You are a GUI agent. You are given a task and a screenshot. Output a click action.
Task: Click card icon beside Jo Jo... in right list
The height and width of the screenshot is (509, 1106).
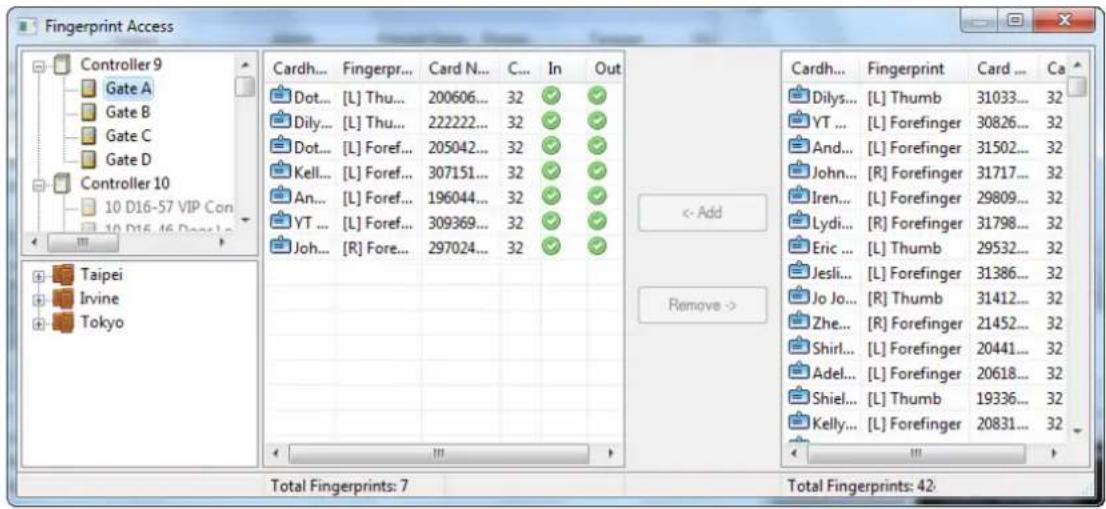point(799,298)
